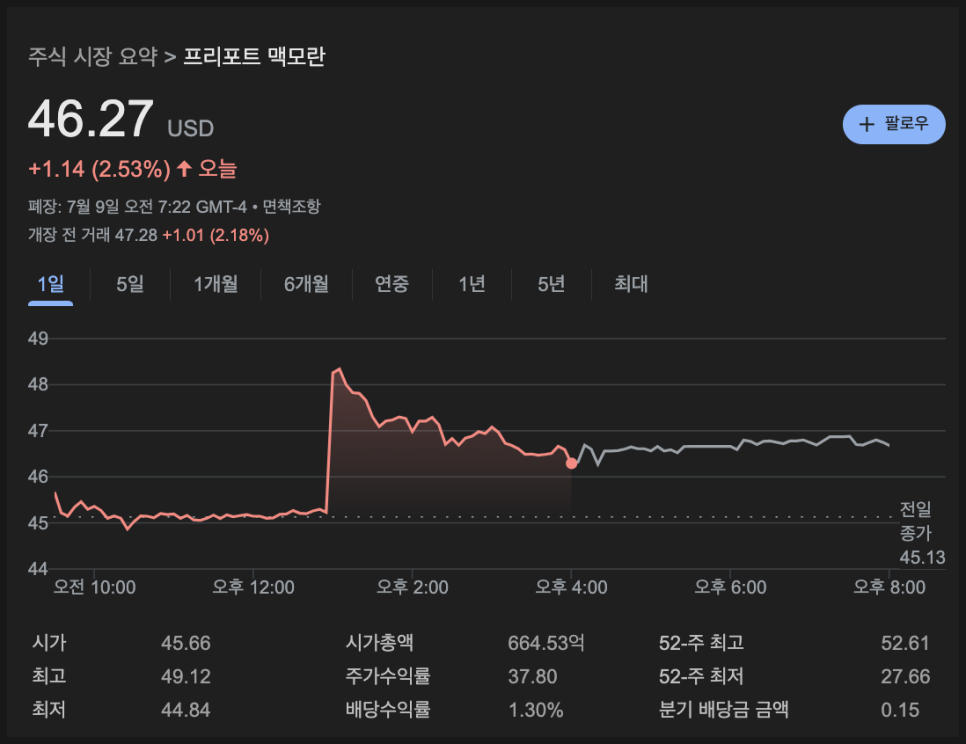Click the 52-주 최저 value 27.66
Viewport: 966px width, 744px height.
click(905, 677)
